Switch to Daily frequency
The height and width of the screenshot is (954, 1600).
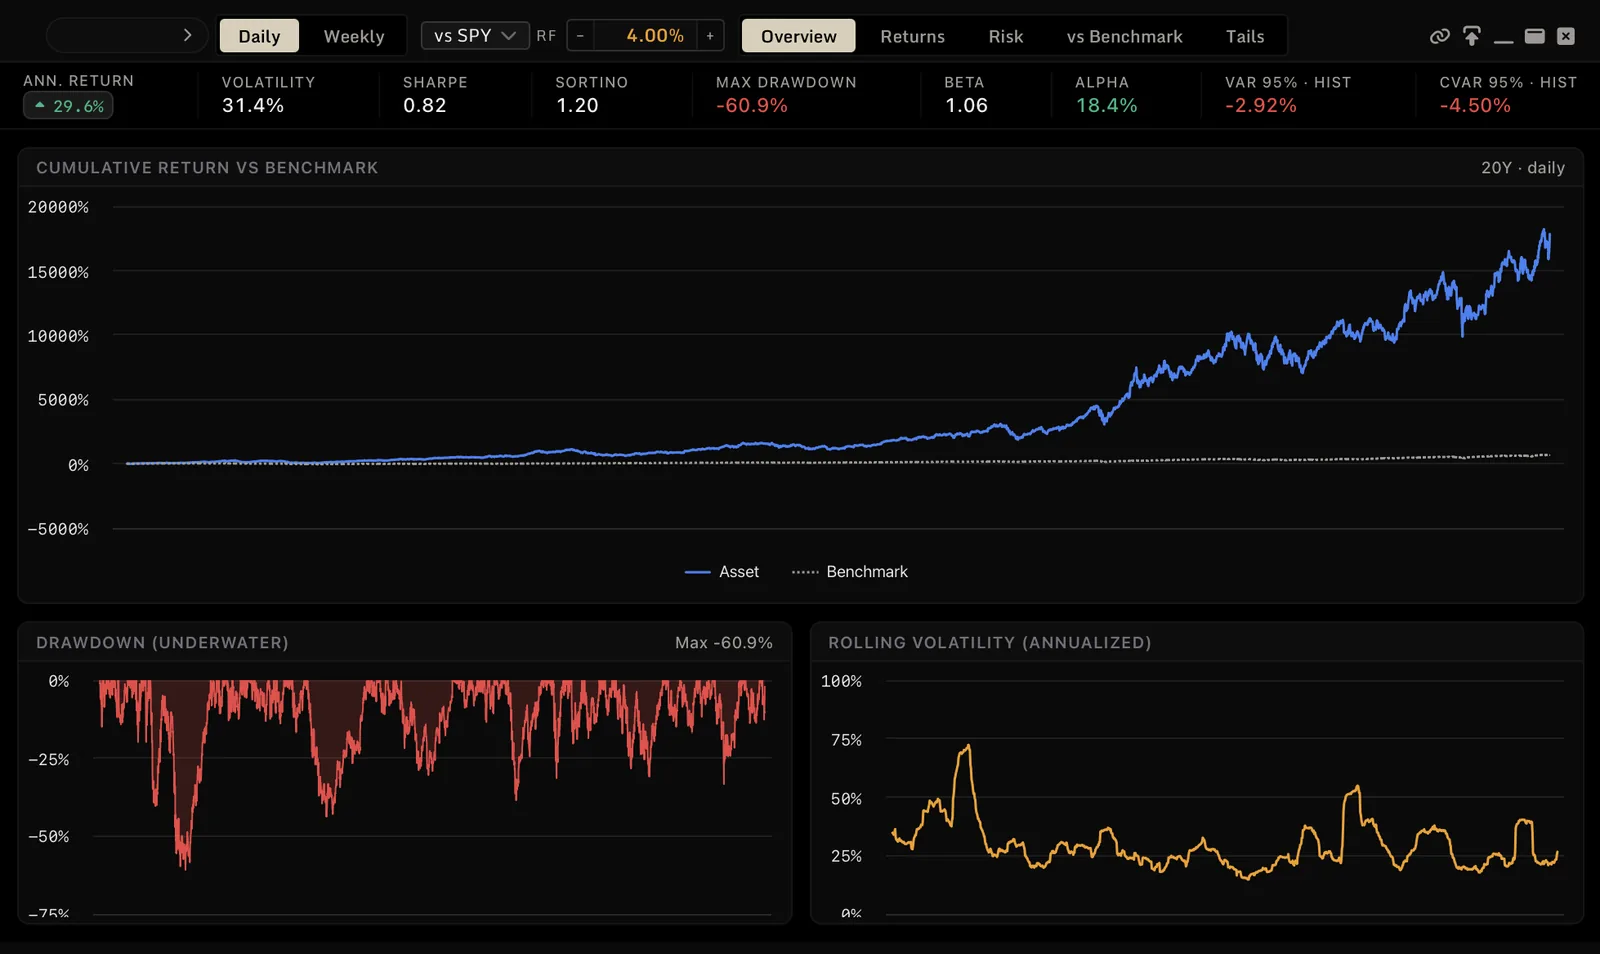point(259,36)
